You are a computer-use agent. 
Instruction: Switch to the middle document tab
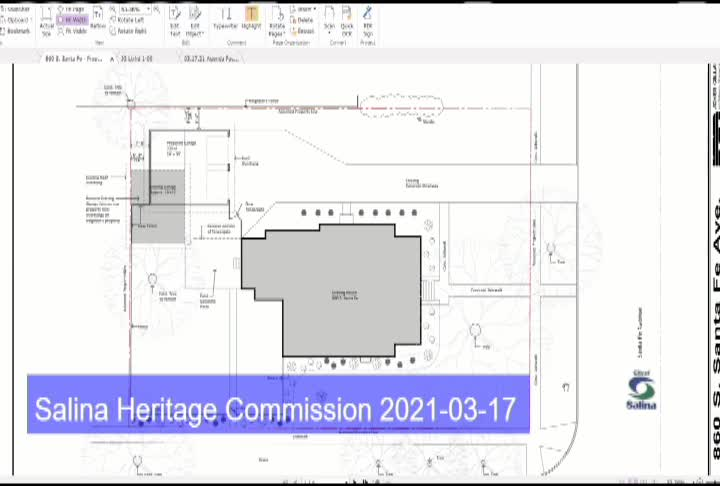click(x=136, y=59)
